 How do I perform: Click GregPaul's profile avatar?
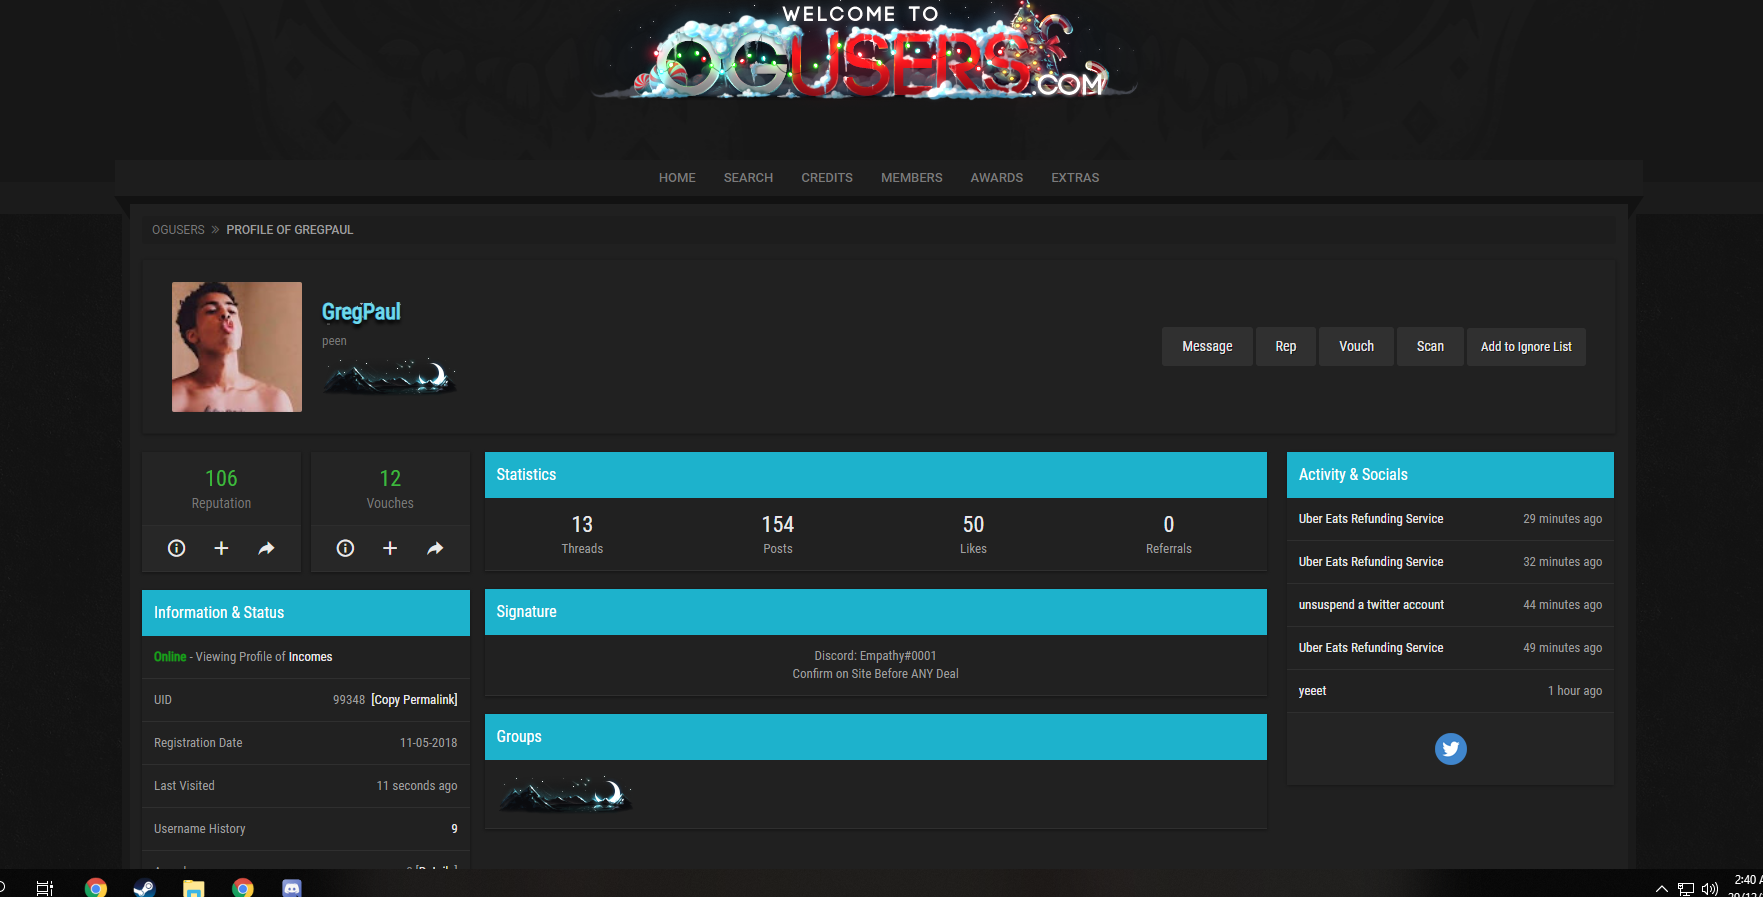(237, 347)
